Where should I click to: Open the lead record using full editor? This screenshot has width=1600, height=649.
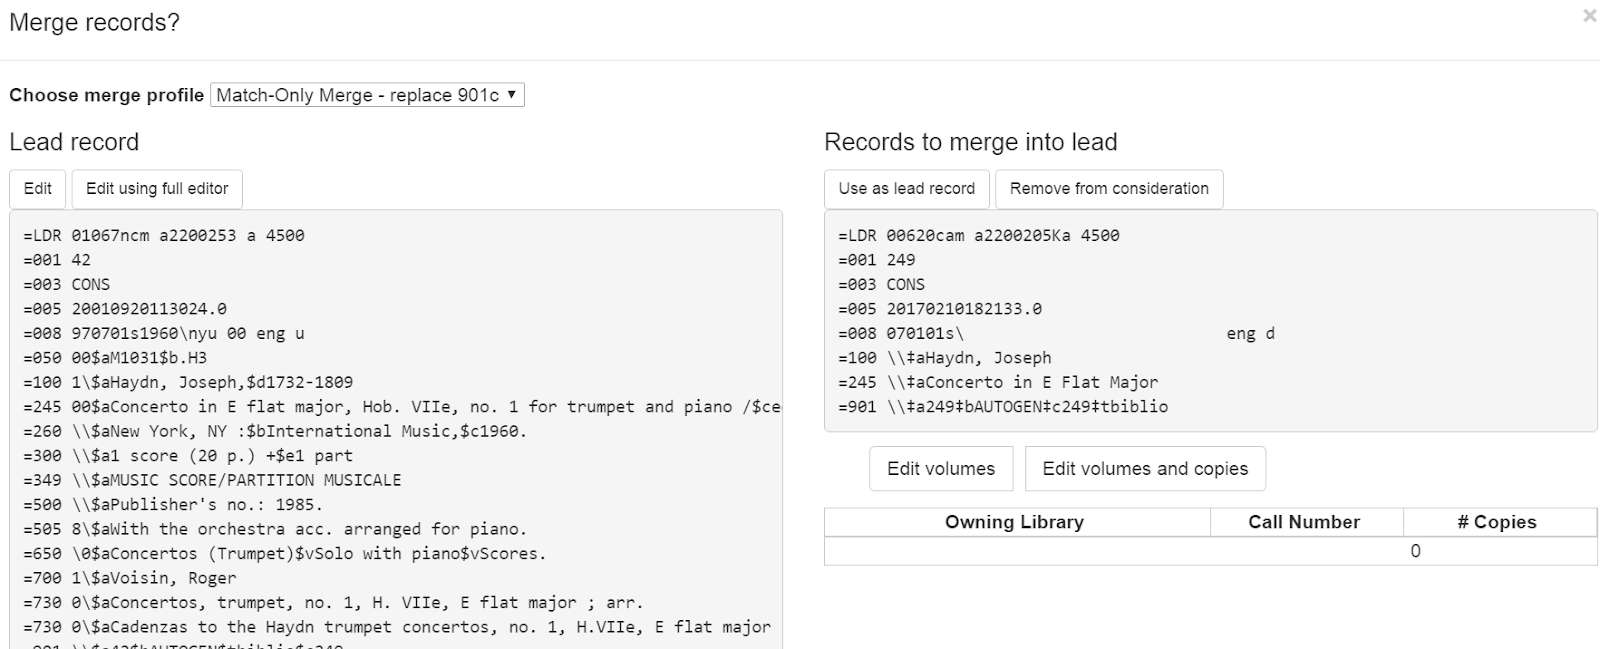tap(156, 188)
